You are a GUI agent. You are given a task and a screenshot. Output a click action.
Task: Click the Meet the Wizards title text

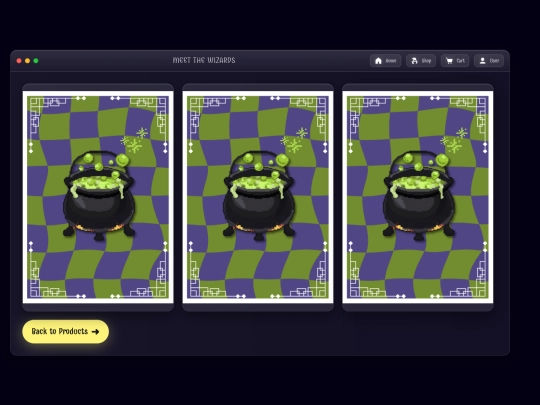(x=204, y=60)
